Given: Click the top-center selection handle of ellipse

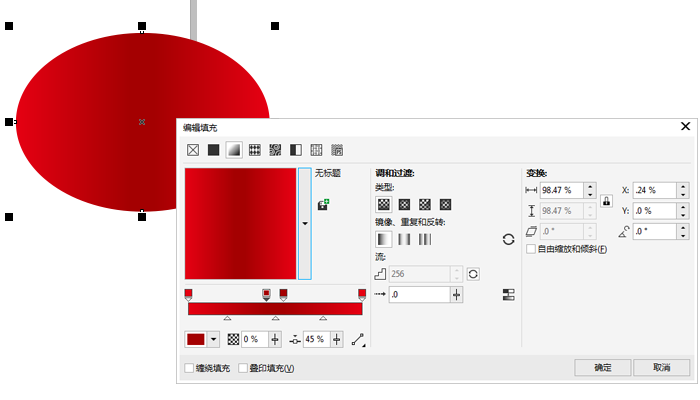Looking at the screenshot, I should pos(142,26).
